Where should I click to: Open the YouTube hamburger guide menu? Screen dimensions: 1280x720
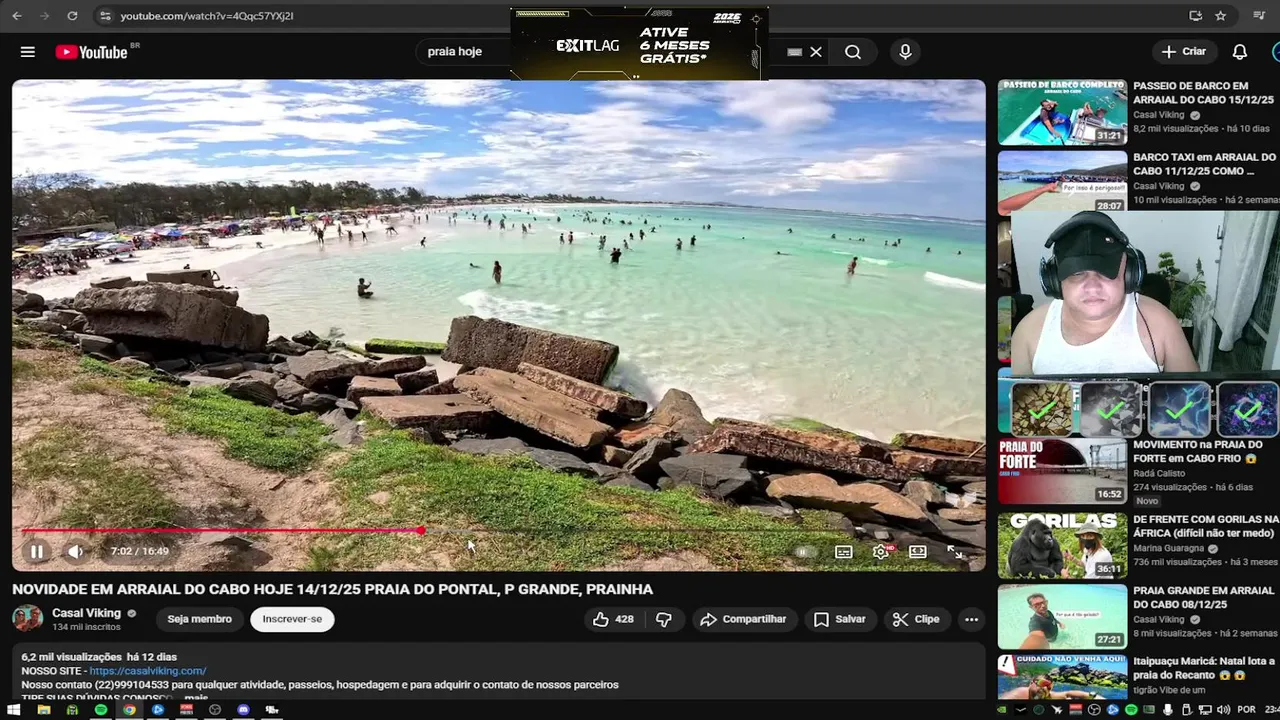coord(28,52)
